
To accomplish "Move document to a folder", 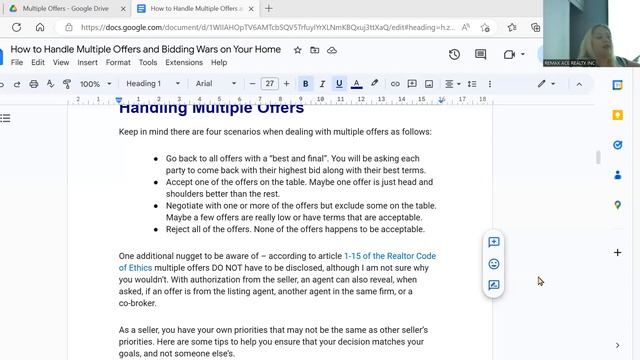I will 315,50.
